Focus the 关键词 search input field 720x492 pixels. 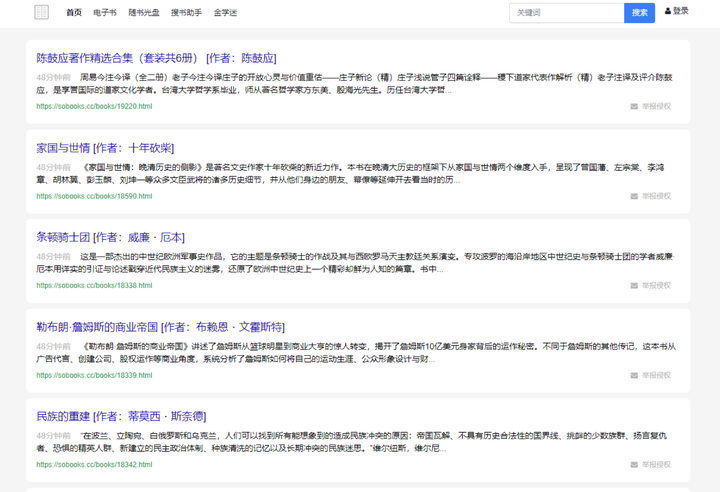pyautogui.click(x=567, y=13)
